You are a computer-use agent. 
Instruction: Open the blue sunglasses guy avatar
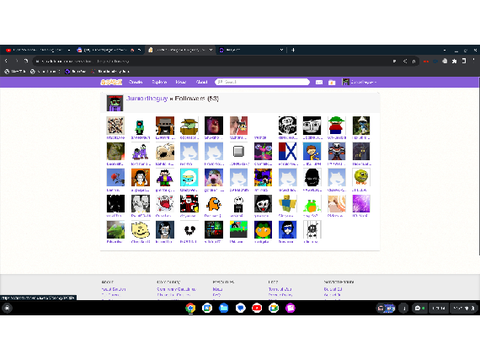tap(287, 230)
